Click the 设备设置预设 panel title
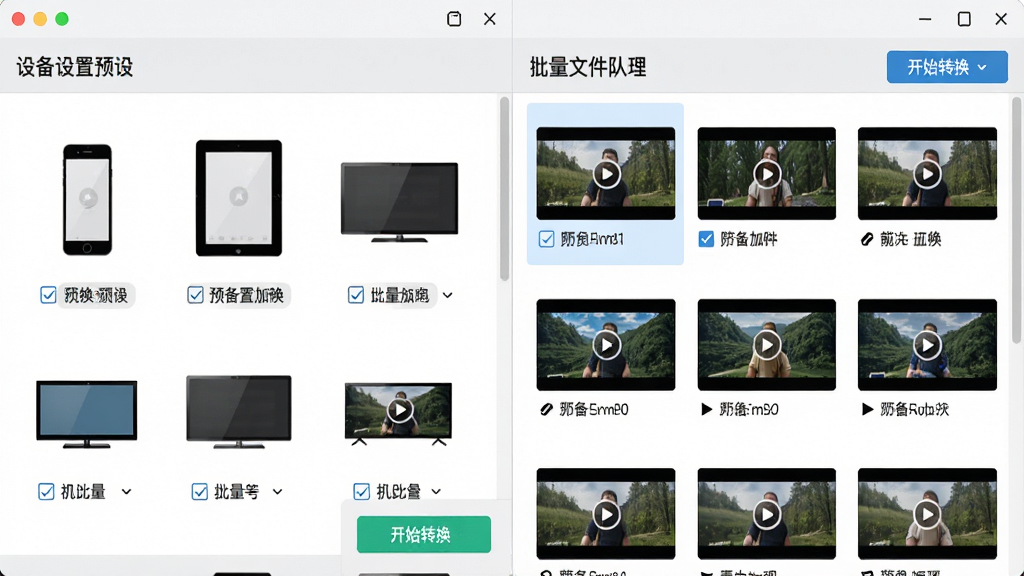 pos(74,67)
